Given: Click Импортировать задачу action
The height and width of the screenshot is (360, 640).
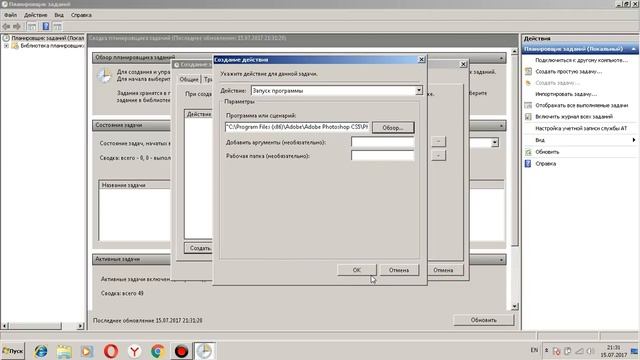Looking at the screenshot, I should point(566,94).
